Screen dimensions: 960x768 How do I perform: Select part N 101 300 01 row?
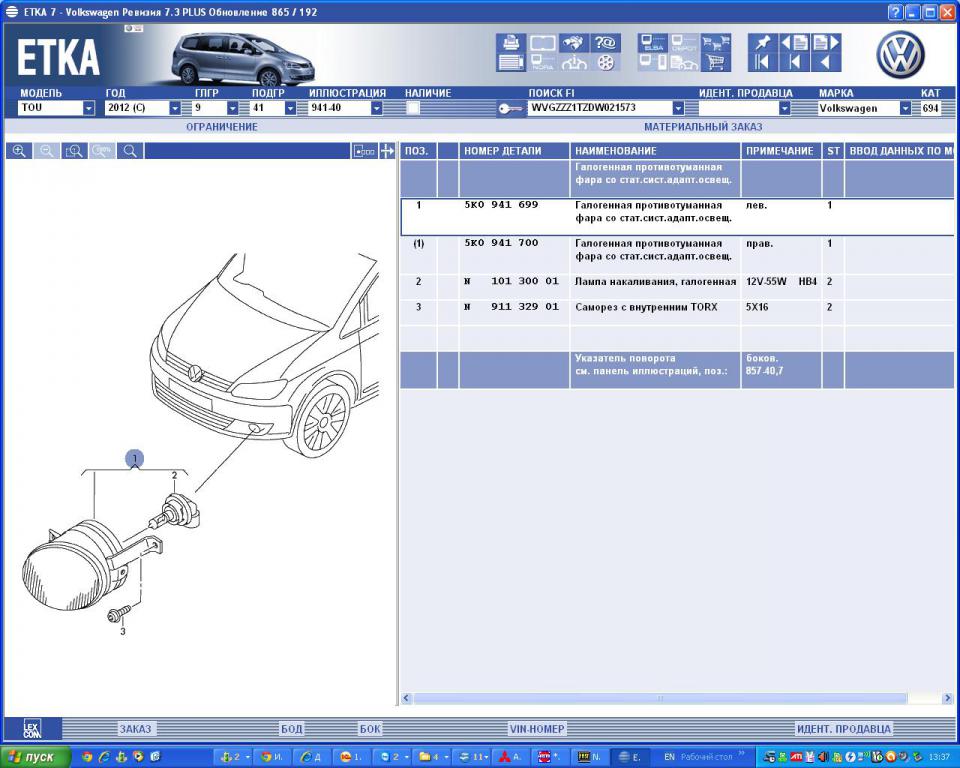(677, 286)
